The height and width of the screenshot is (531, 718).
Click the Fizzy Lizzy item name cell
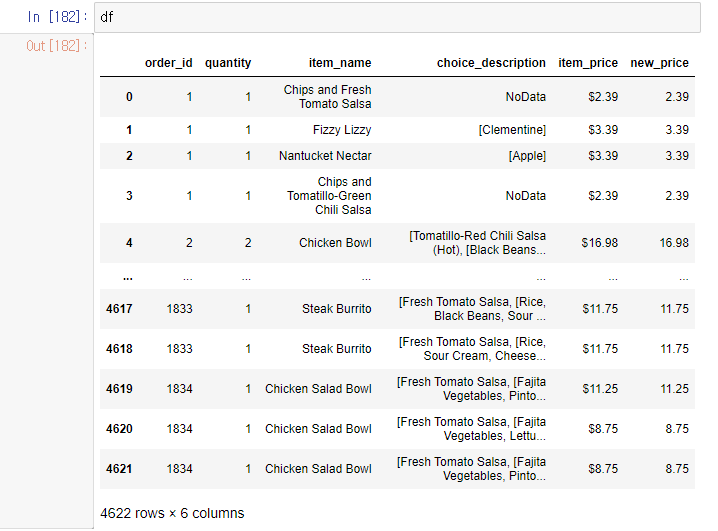click(x=342, y=130)
